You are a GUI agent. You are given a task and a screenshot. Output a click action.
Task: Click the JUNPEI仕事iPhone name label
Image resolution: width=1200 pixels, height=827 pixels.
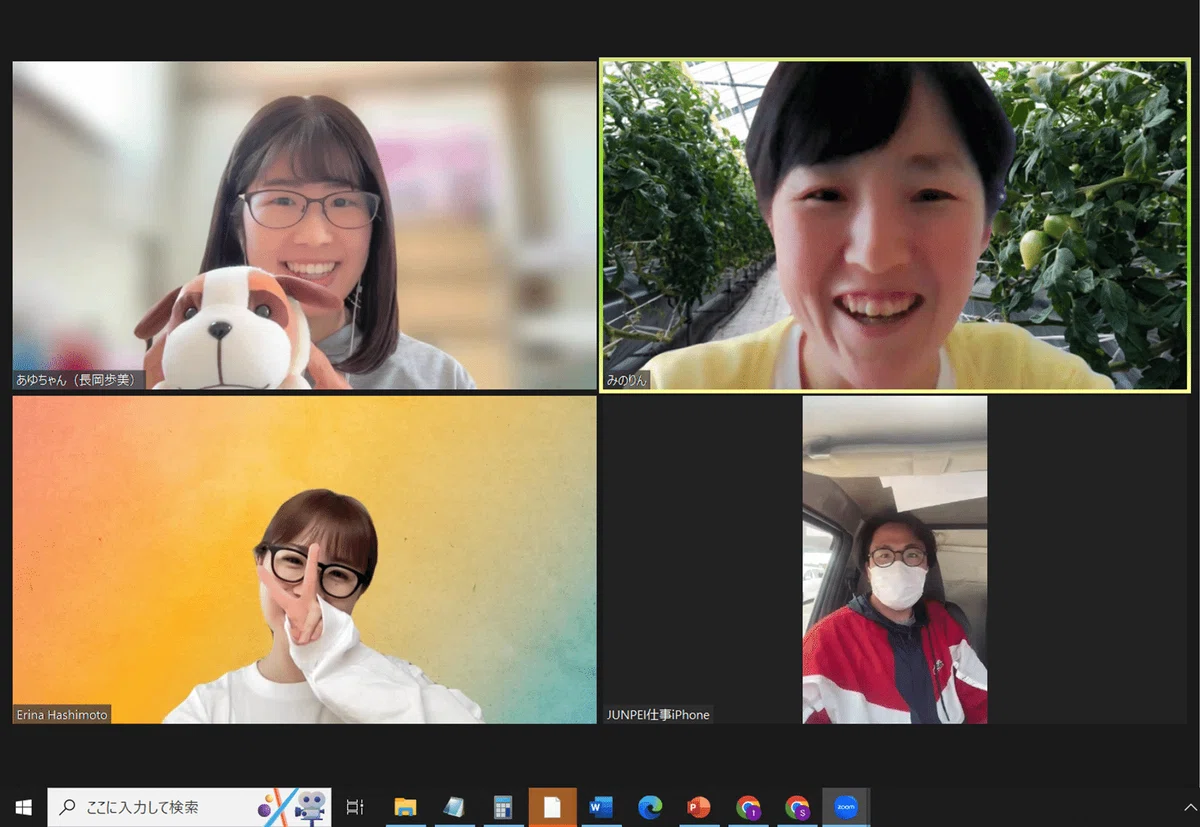tap(658, 714)
